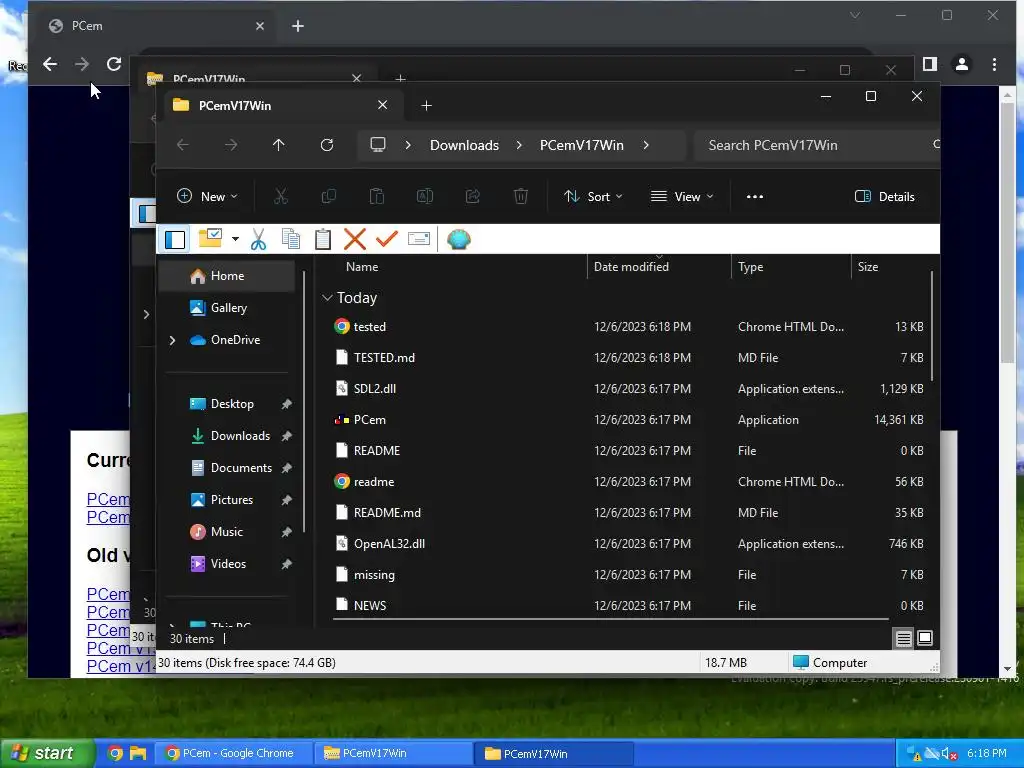Click the file list vertical scrollbar
Screen dimensions: 1024x768
[932, 327]
